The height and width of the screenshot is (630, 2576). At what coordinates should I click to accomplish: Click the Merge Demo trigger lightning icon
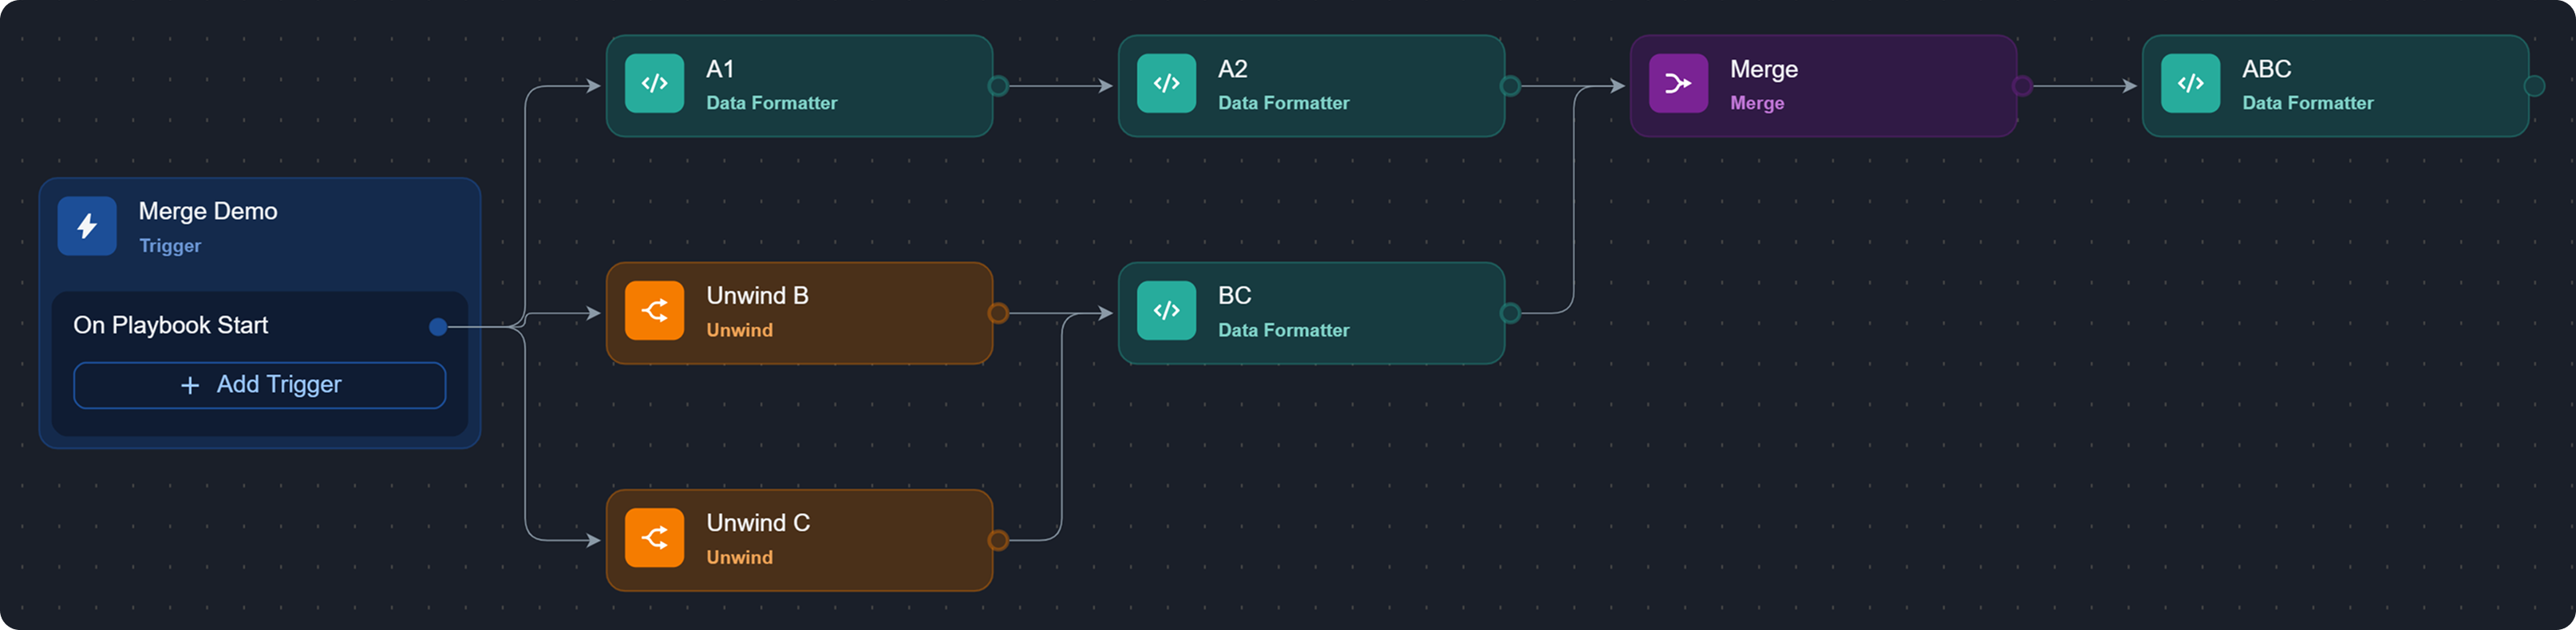click(x=87, y=226)
